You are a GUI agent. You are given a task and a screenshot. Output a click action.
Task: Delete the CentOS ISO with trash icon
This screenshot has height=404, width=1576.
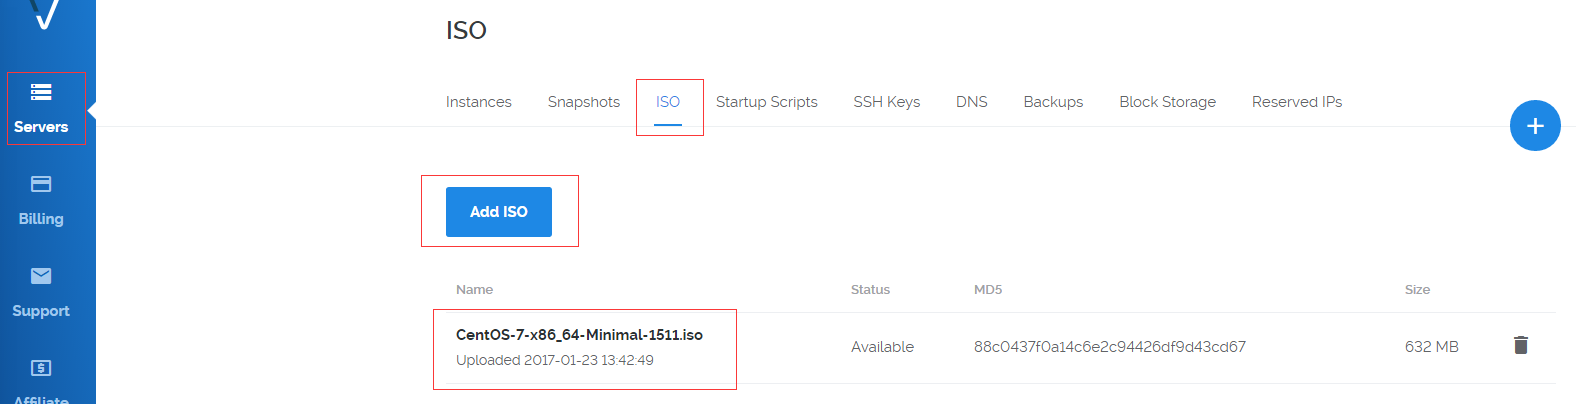pos(1521,345)
